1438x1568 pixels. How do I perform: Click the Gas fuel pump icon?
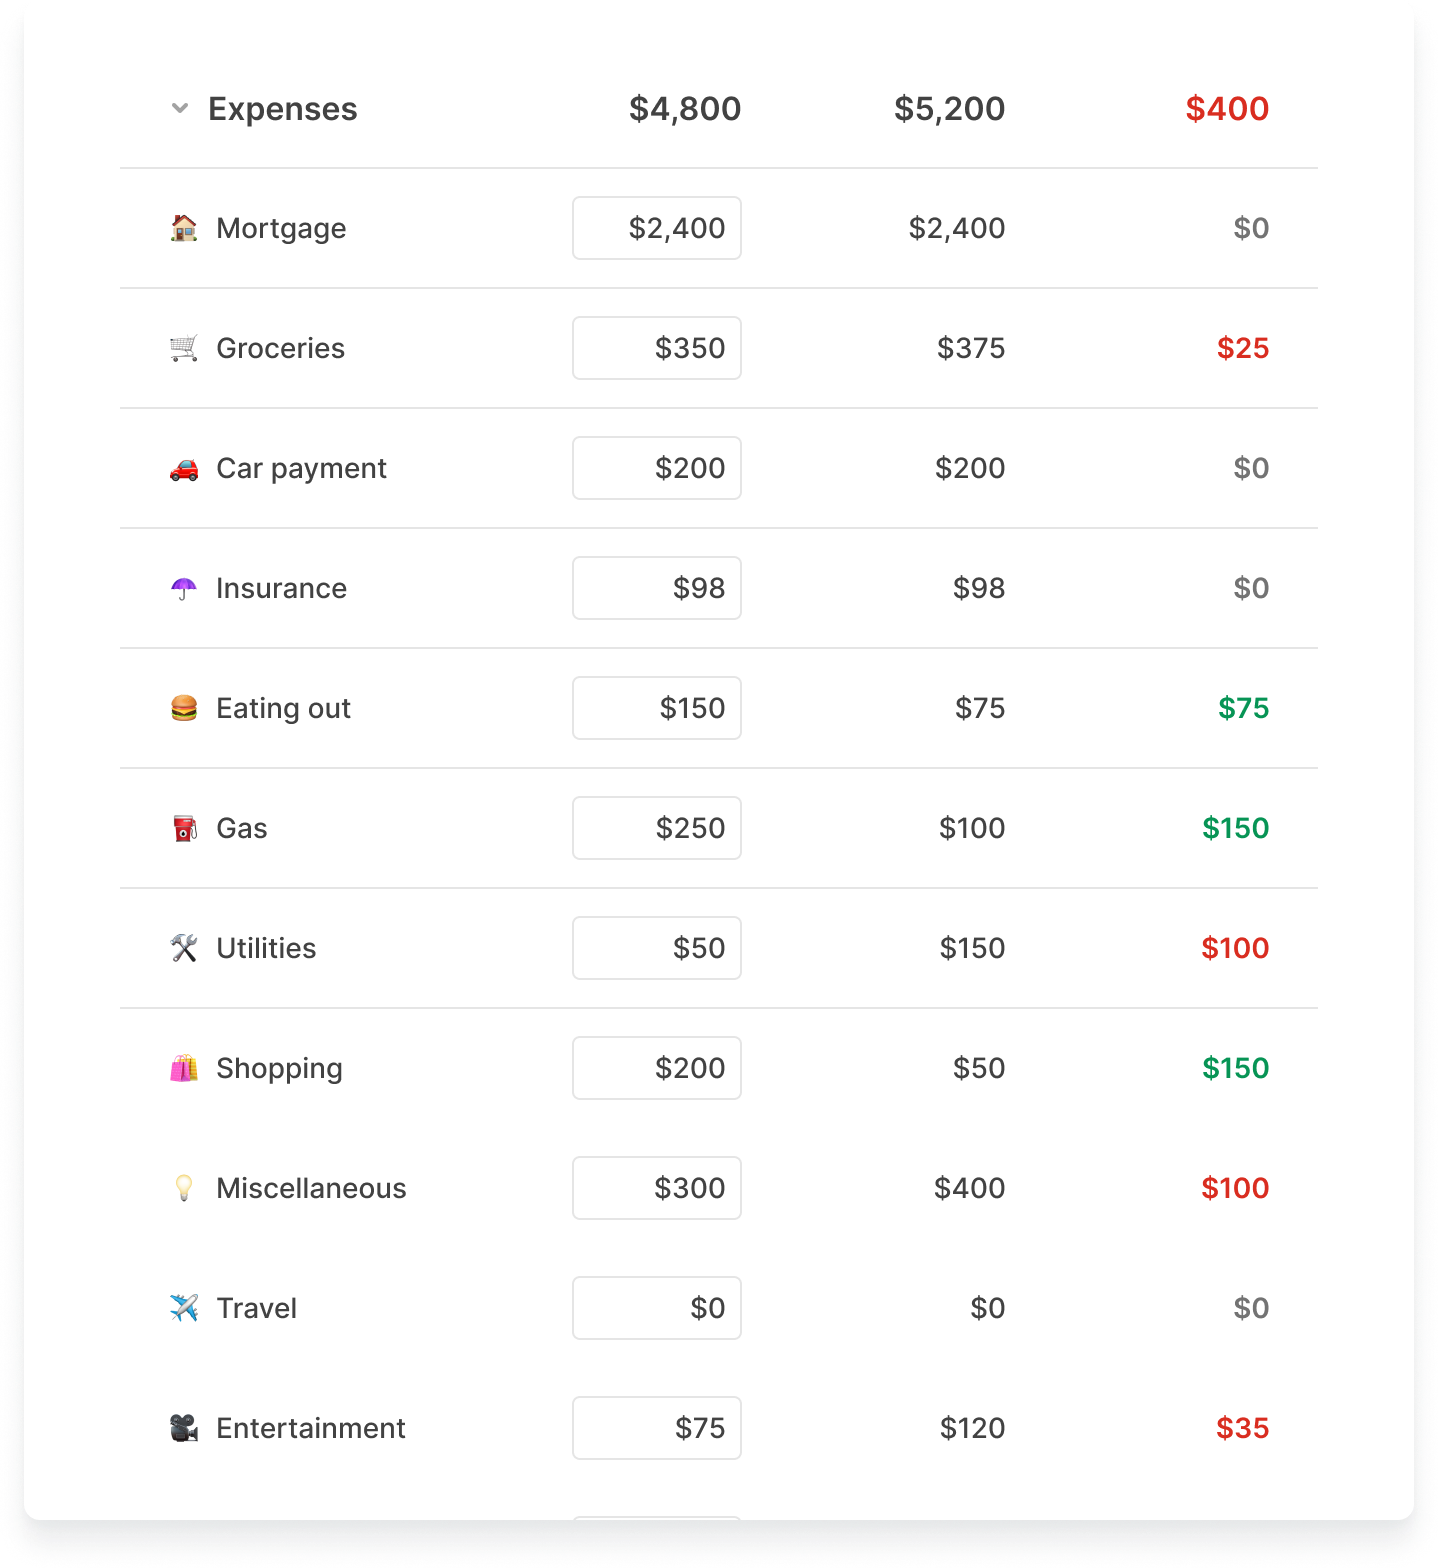click(184, 828)
